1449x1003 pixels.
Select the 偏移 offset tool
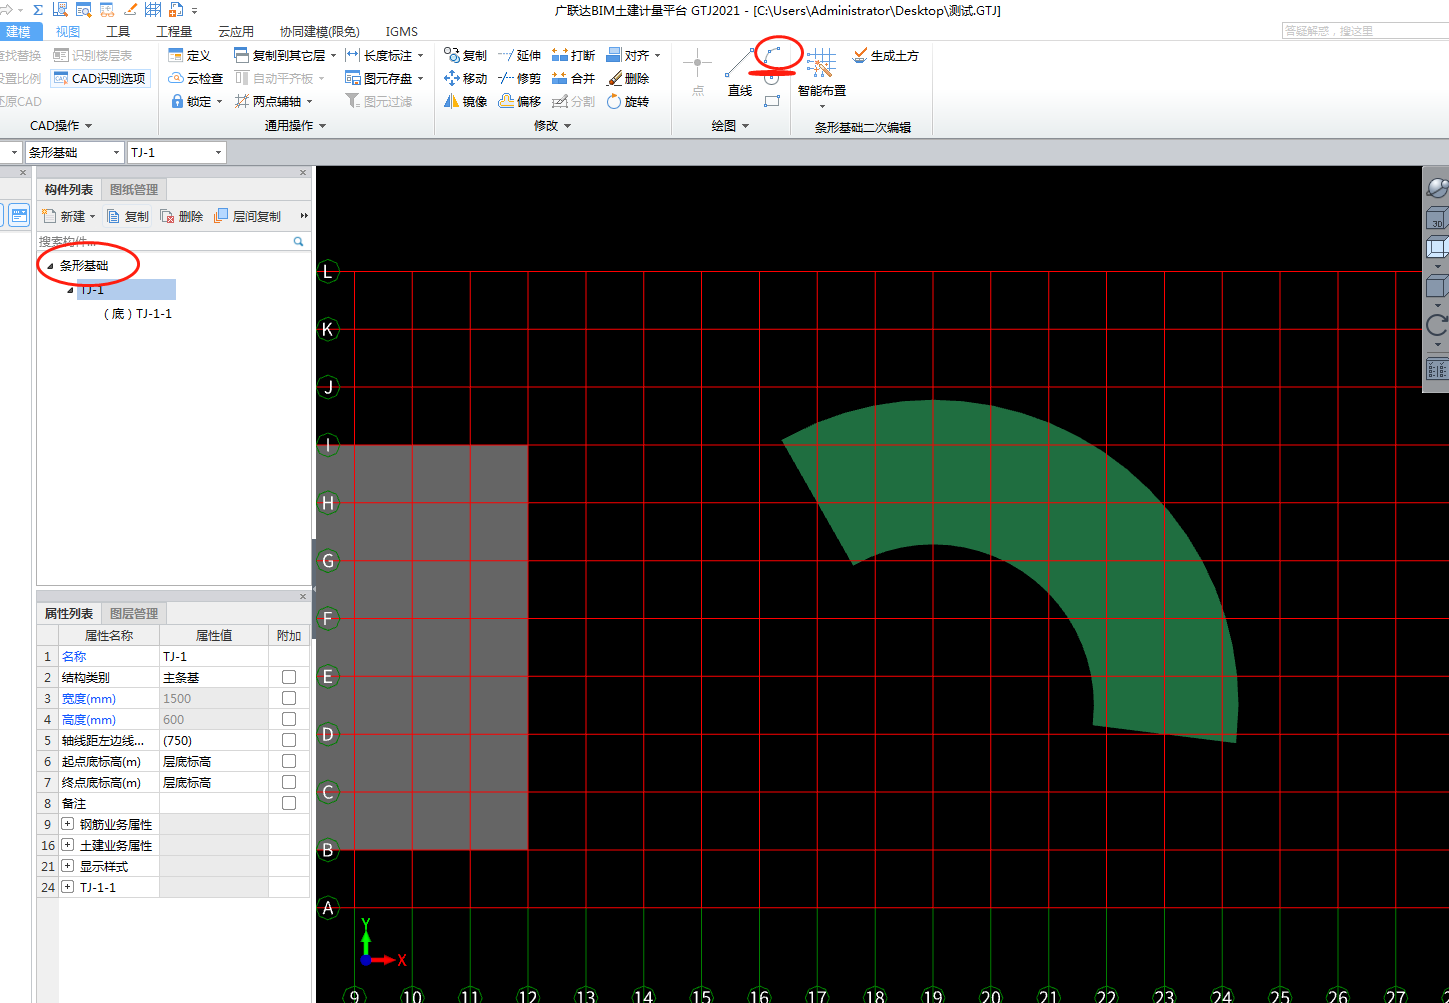click(520, 101)
